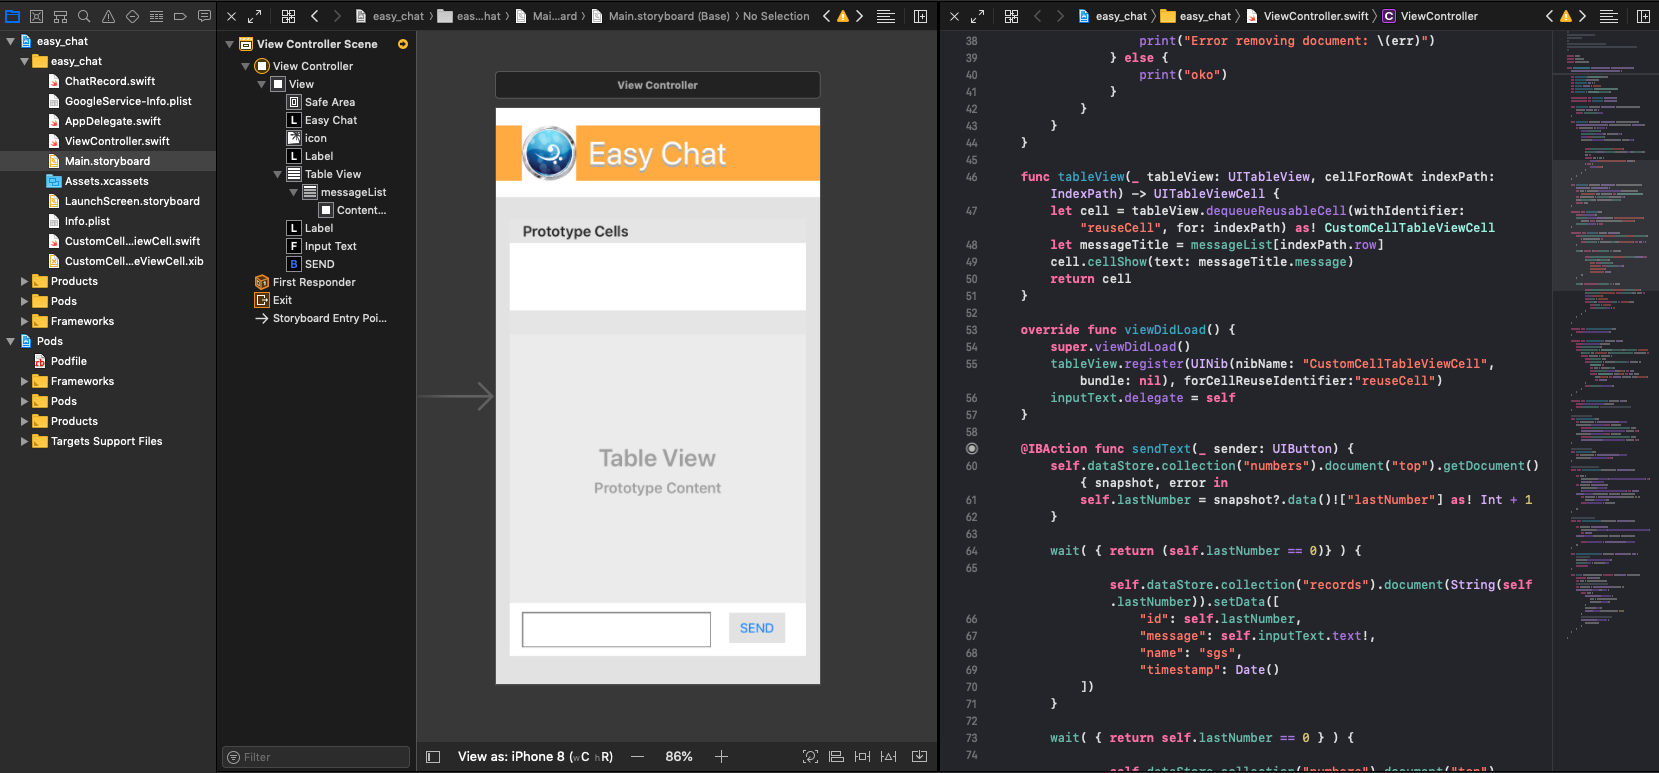Open the Test navigator diamond tab
Viewport: 1659px width, 773px height.
[x=132, y=16]
